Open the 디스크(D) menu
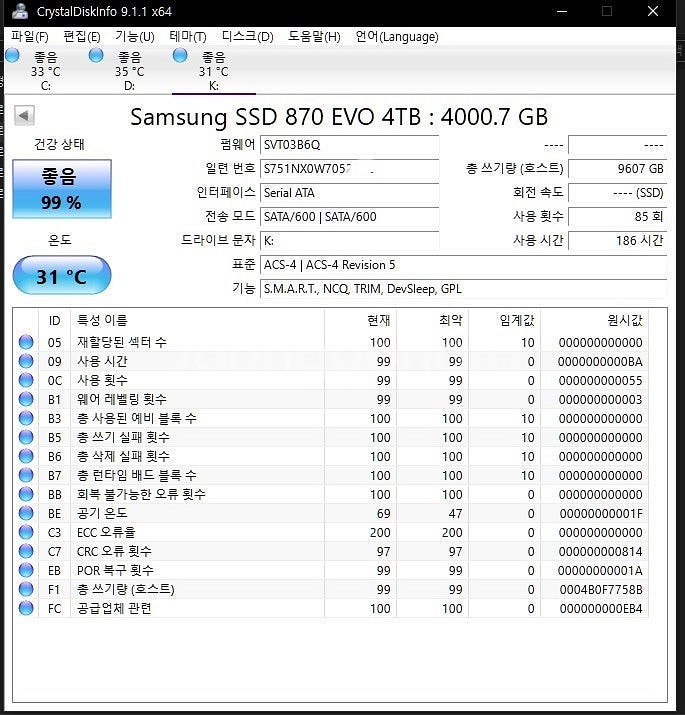The height and width of the screenshot is (715, 685). [248, 36]
